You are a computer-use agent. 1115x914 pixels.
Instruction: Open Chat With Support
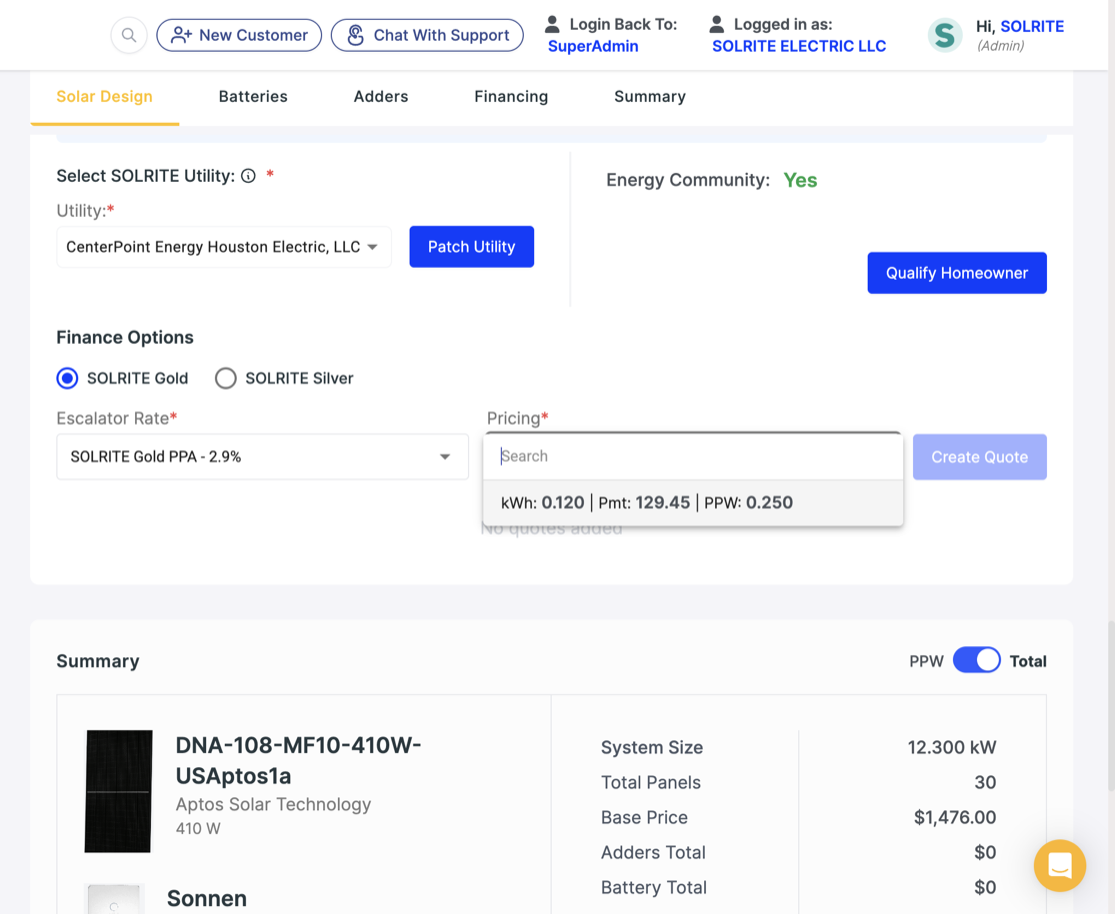[x=427, y=35]
